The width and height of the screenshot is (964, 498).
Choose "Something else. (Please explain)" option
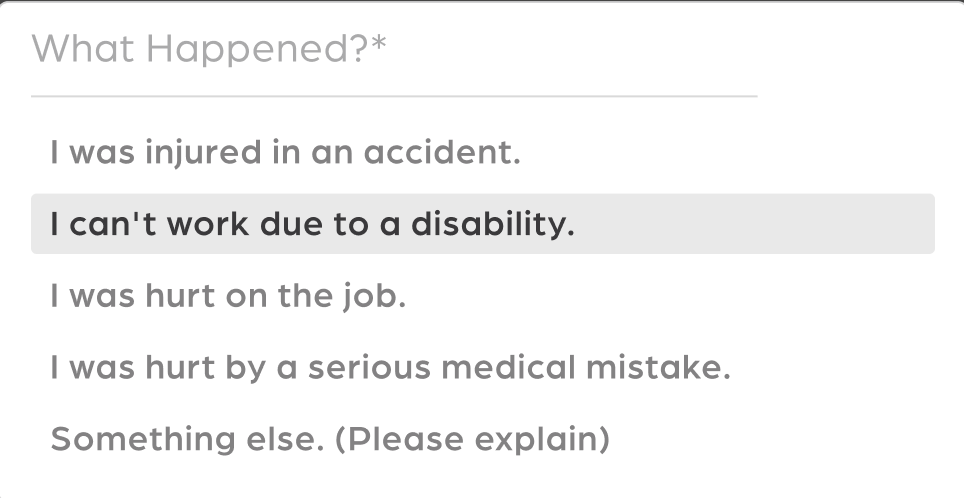click(x=330, y=439)
